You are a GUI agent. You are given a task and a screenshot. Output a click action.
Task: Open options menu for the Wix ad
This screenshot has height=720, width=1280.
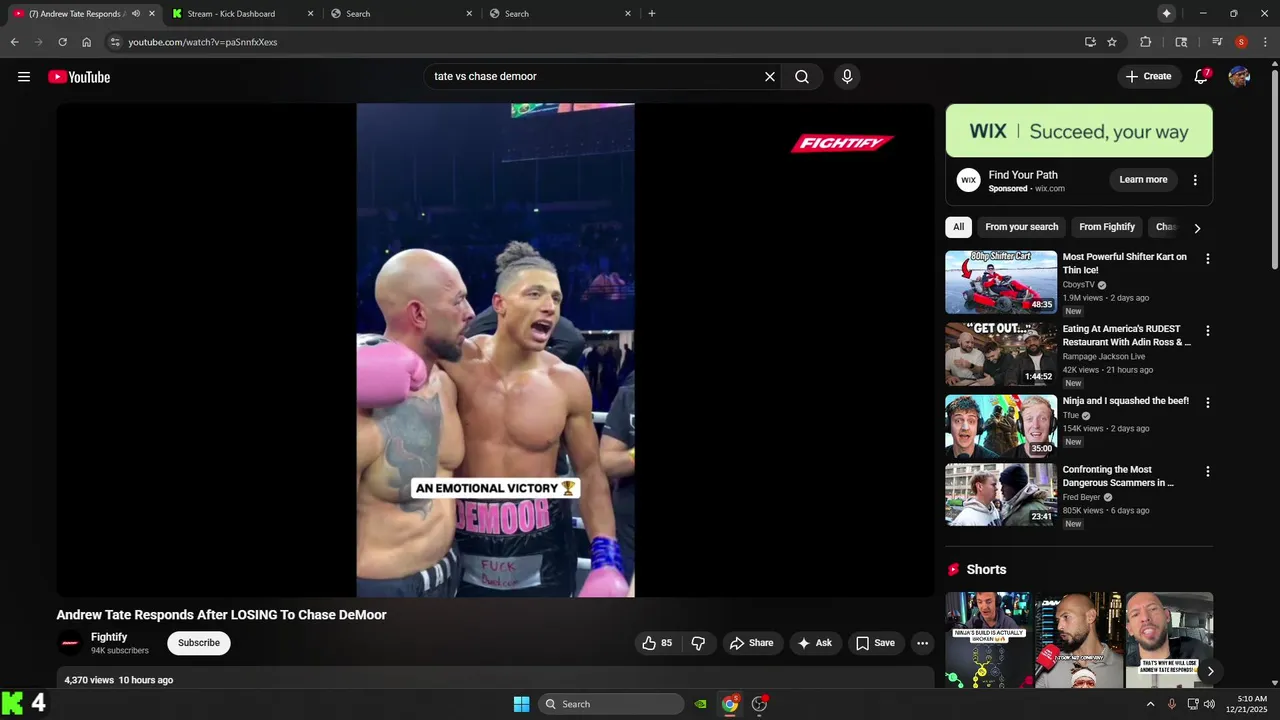1195,180
